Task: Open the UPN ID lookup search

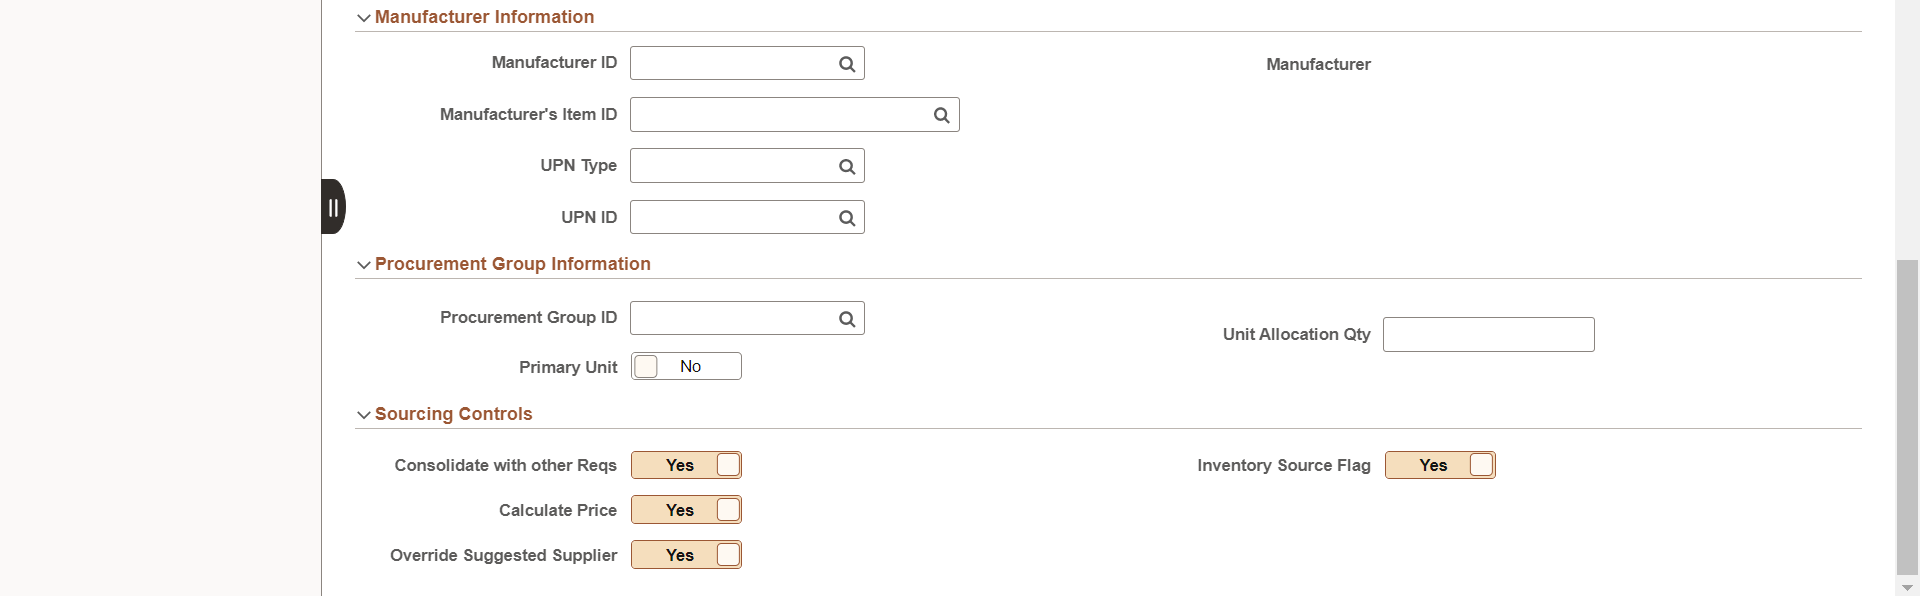Action: (846, 217)
